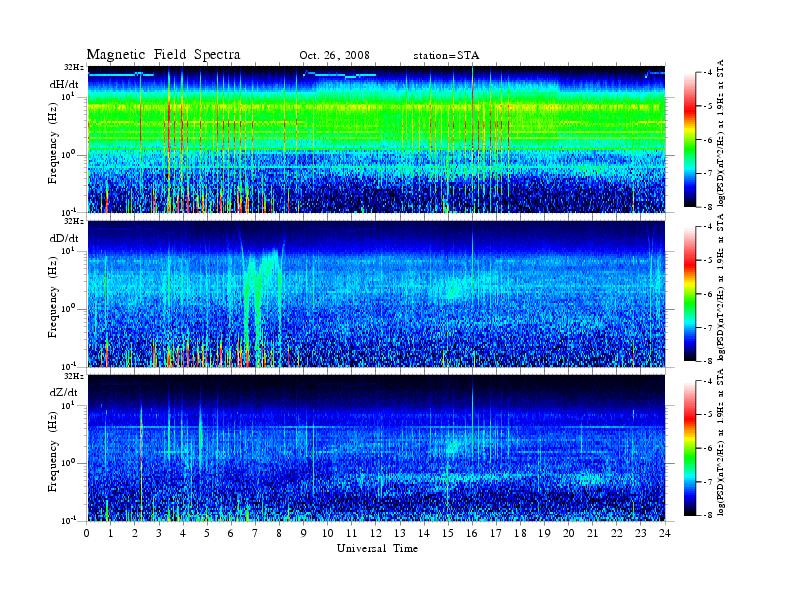Screen dimensions: 792x612
Task: Click the "Universal Time" axis title
Action: (377, 548)
